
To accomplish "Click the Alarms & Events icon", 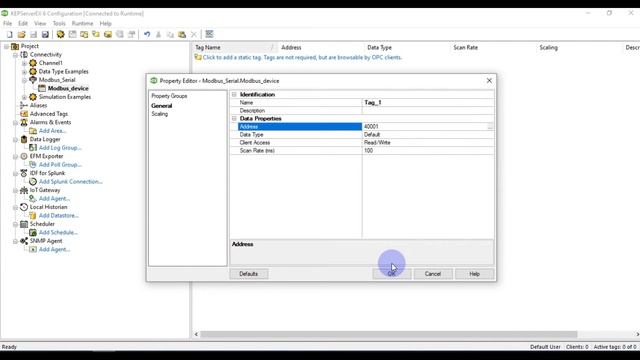I will click(x=24, y=122).
